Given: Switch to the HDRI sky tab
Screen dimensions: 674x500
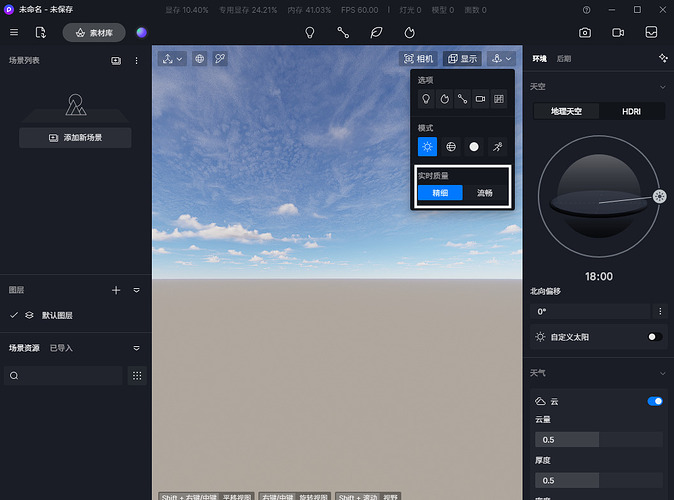Looking at the screenshot, I should tap(631, 111).
